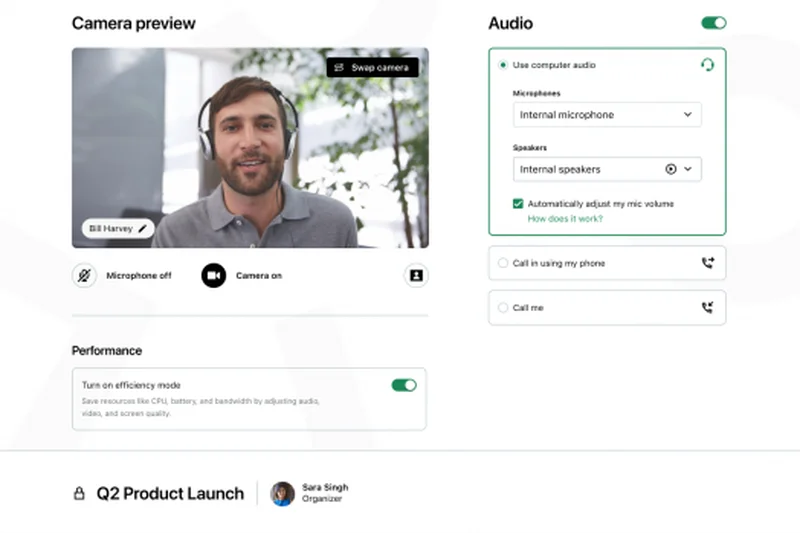Disable efficiency mode toggle
Image resolution: width=800 pixels, height=533 pixels.
pos(404,385)
